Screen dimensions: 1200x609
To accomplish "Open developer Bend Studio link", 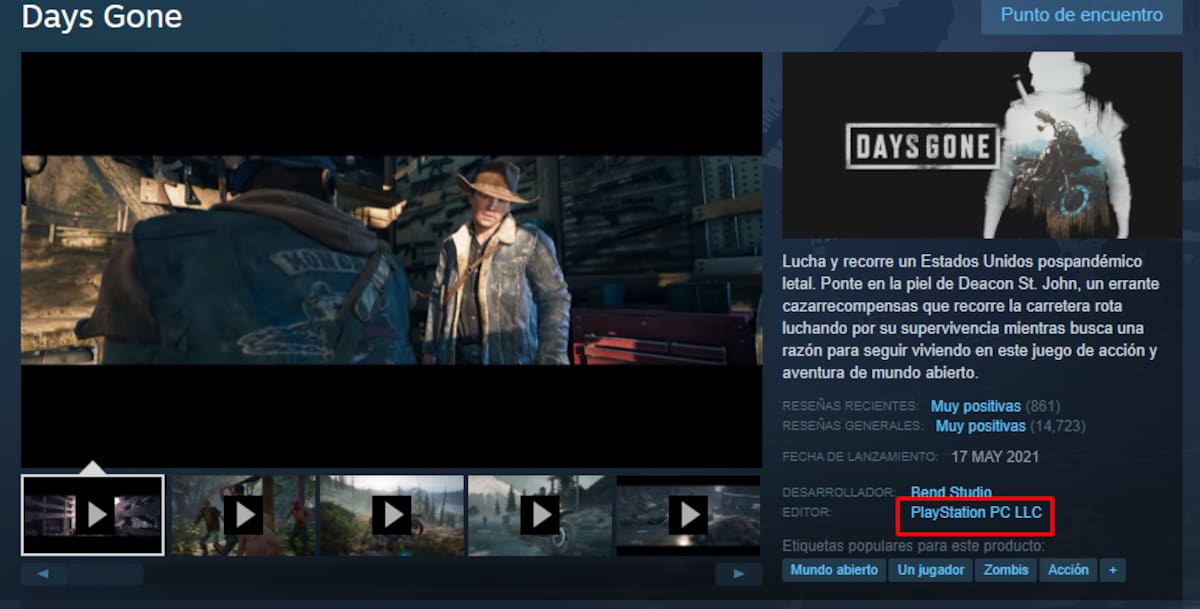I will click(x=951, y=492).
